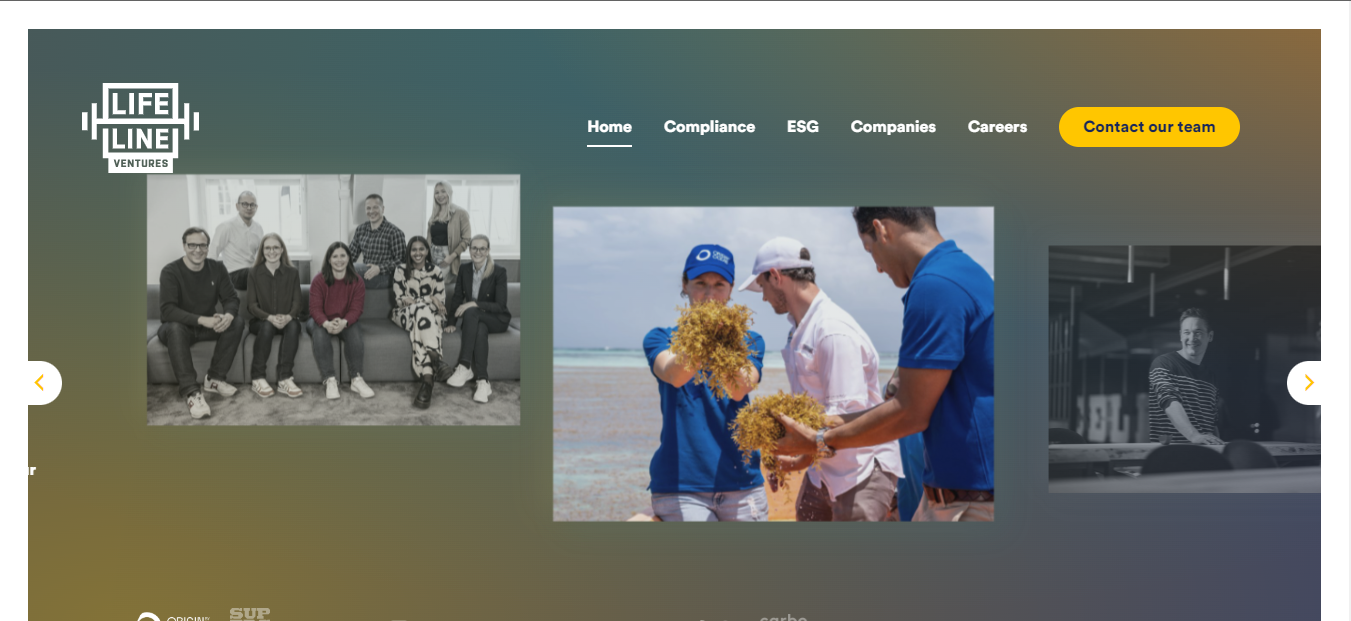Open the Companies page
The width and height of the screenshot is (1351, 621).
pos(893,127)
